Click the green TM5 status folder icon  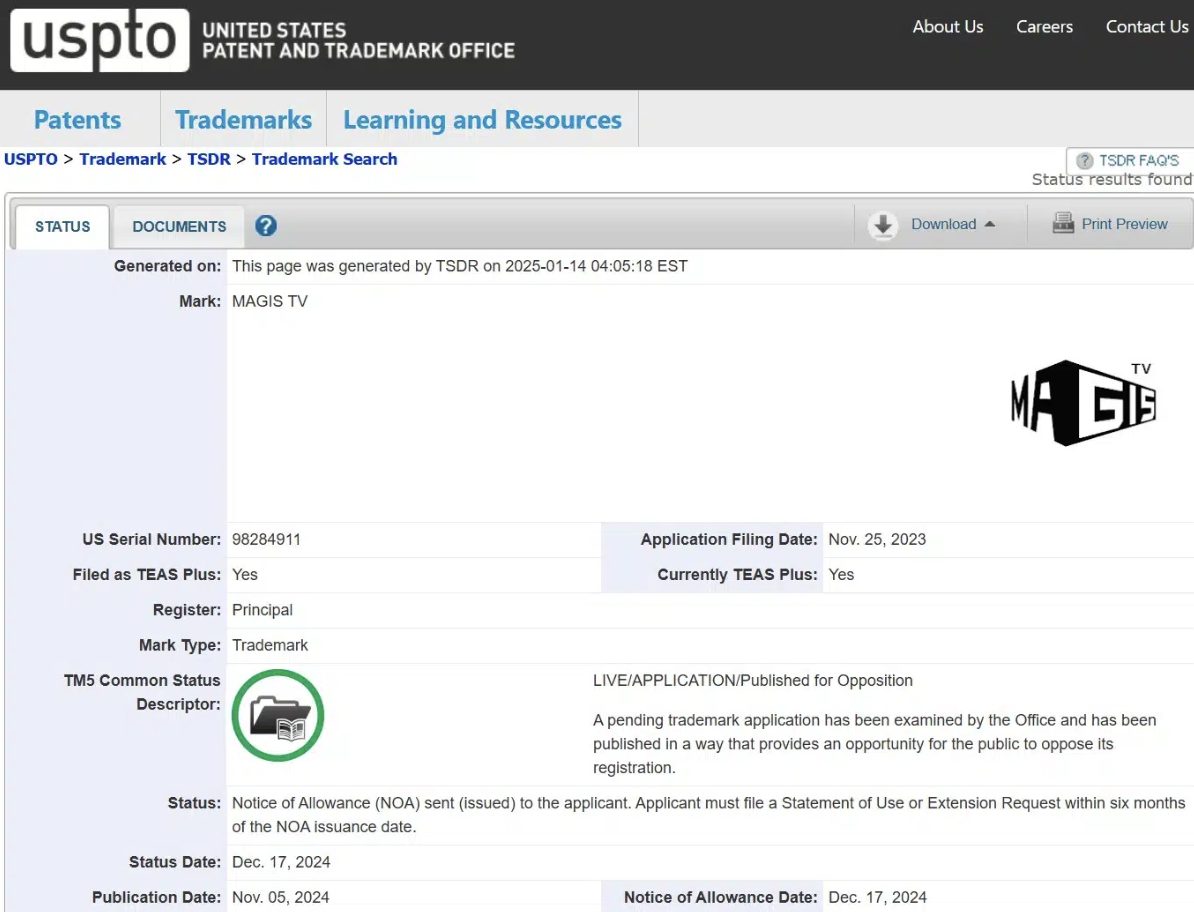pyautogui.click(x=278, y=716)
